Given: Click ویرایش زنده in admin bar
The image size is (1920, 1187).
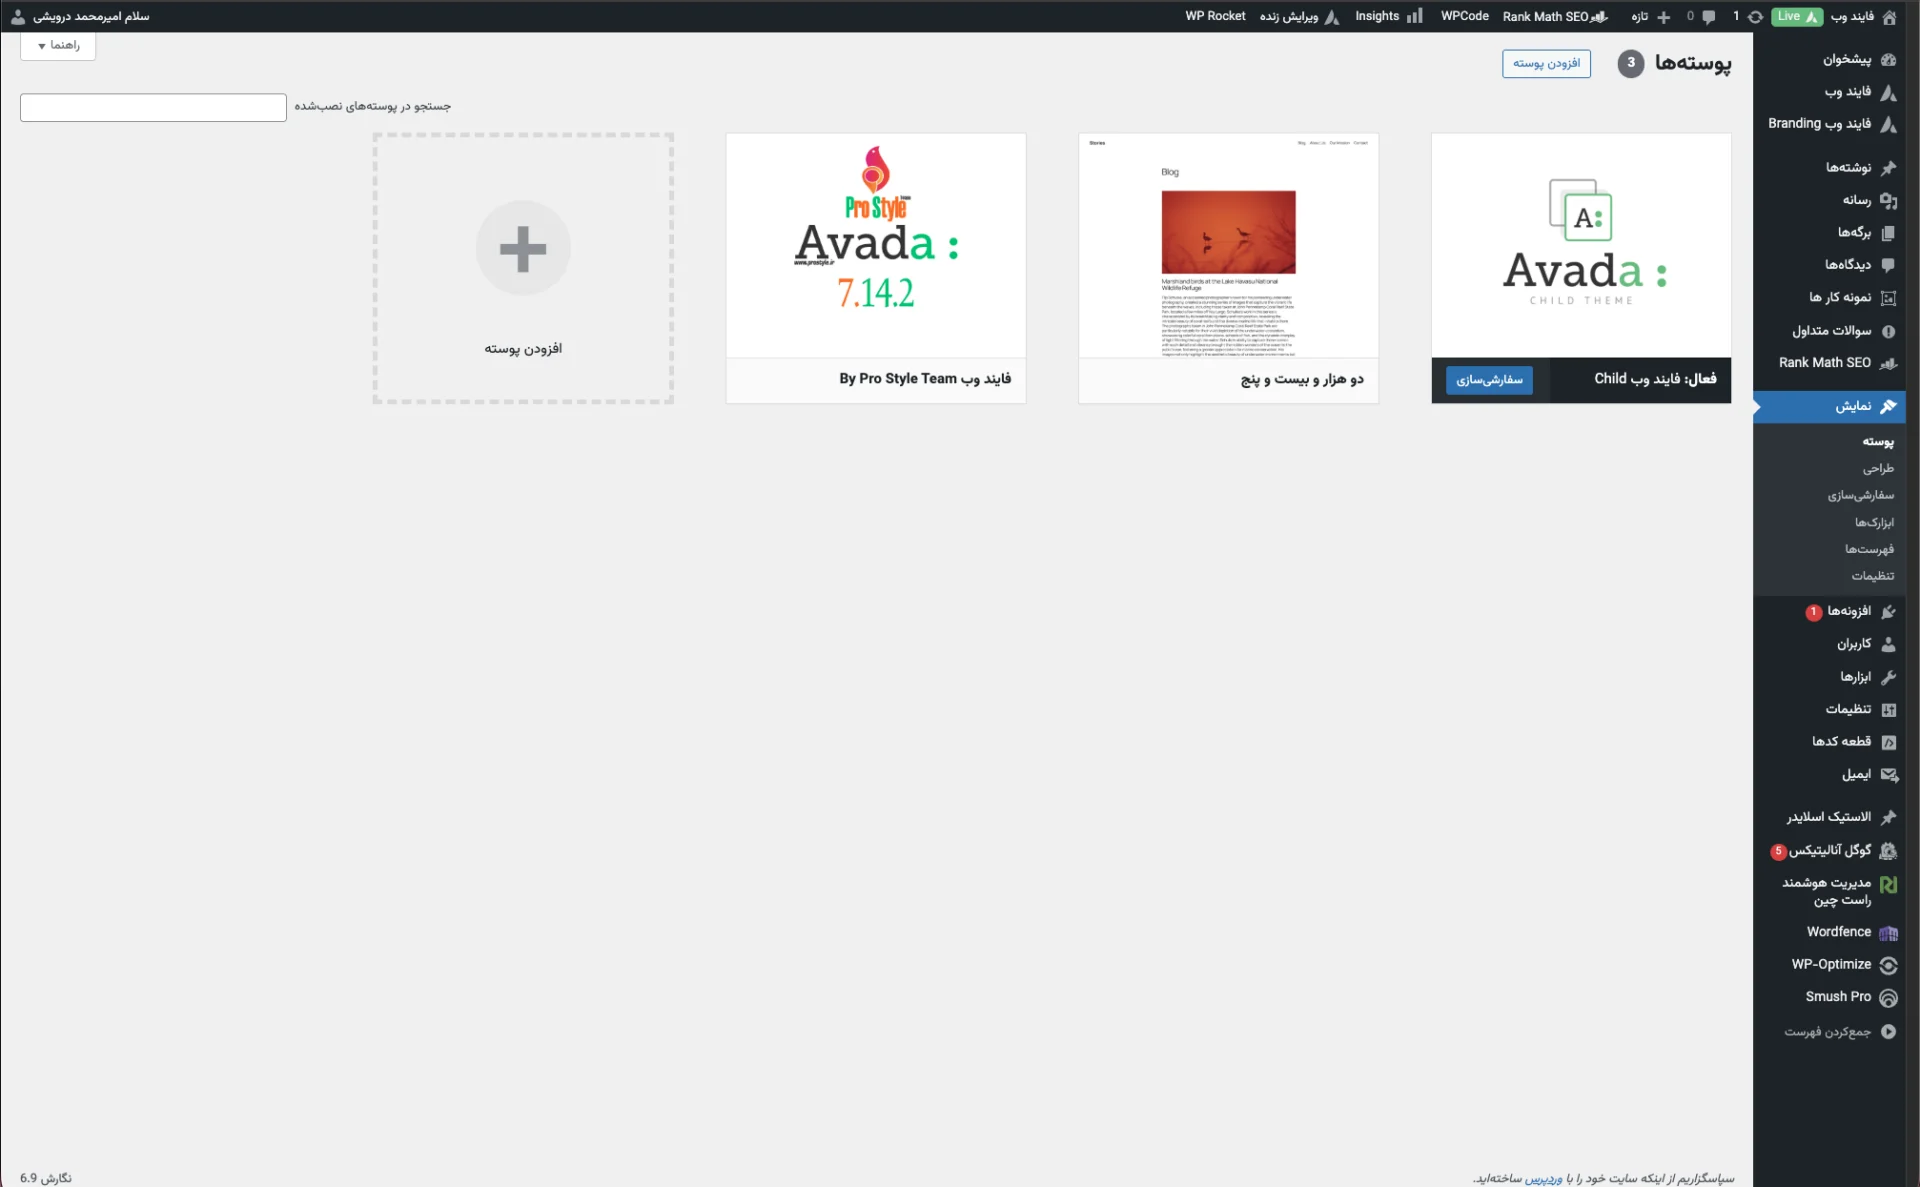Looking at the screenshot, I should pyautogui.click(x=1299, y=16).
